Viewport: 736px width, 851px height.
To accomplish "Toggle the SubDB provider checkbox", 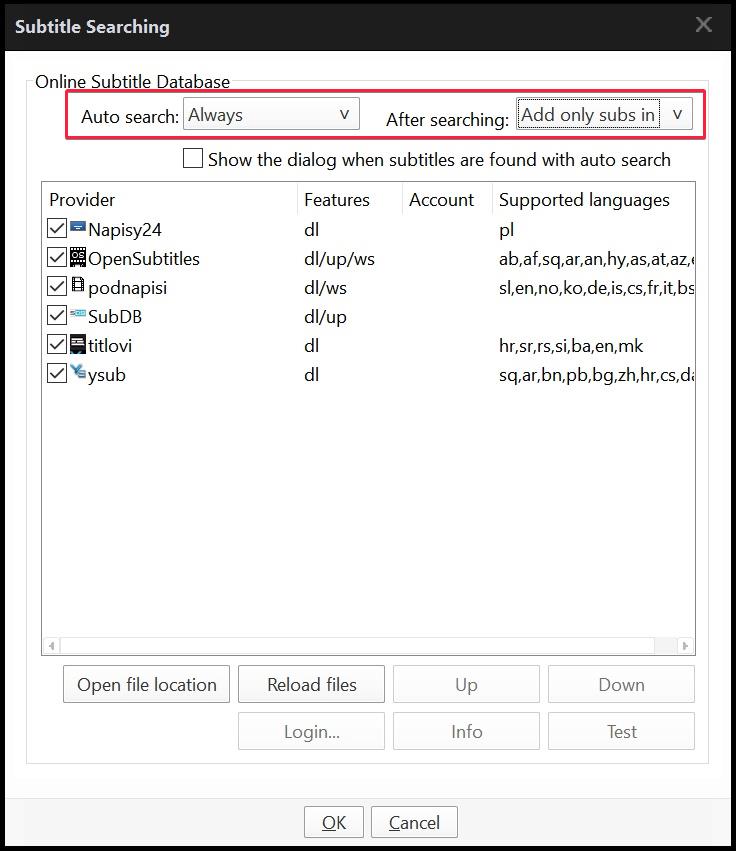I will pyautogui.click(x=57, y=315).
